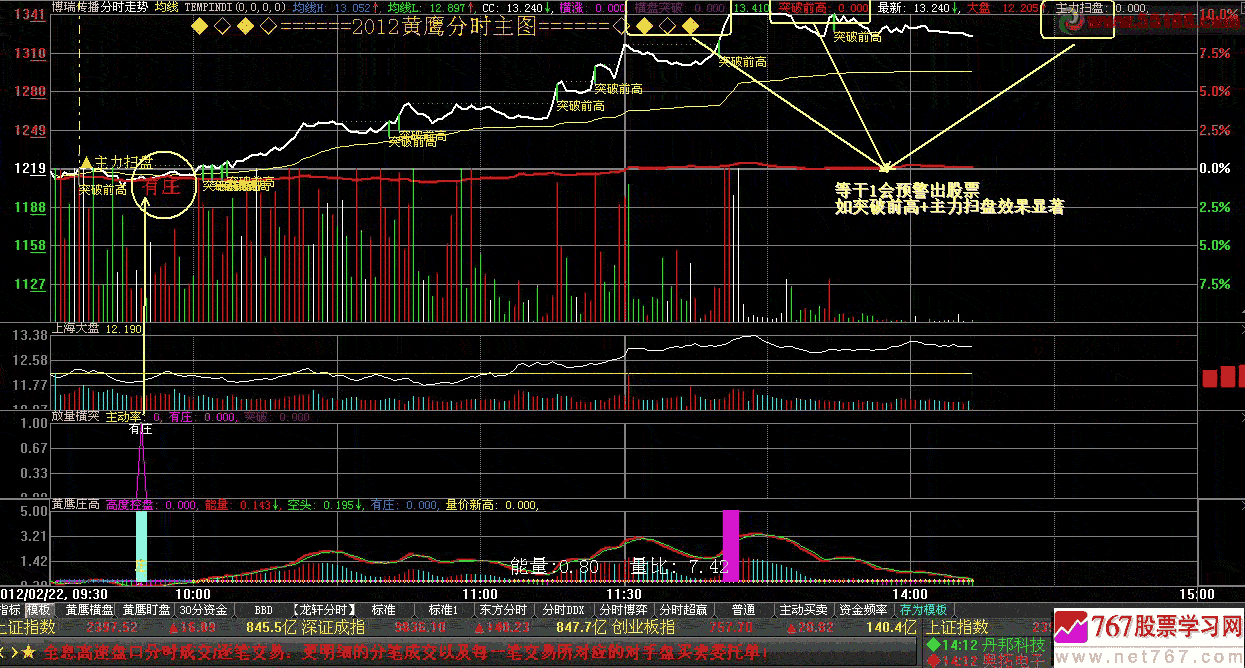Screen dimensions: 1245x668
Task: Open the 分时DDX tab
Action: 563,609
